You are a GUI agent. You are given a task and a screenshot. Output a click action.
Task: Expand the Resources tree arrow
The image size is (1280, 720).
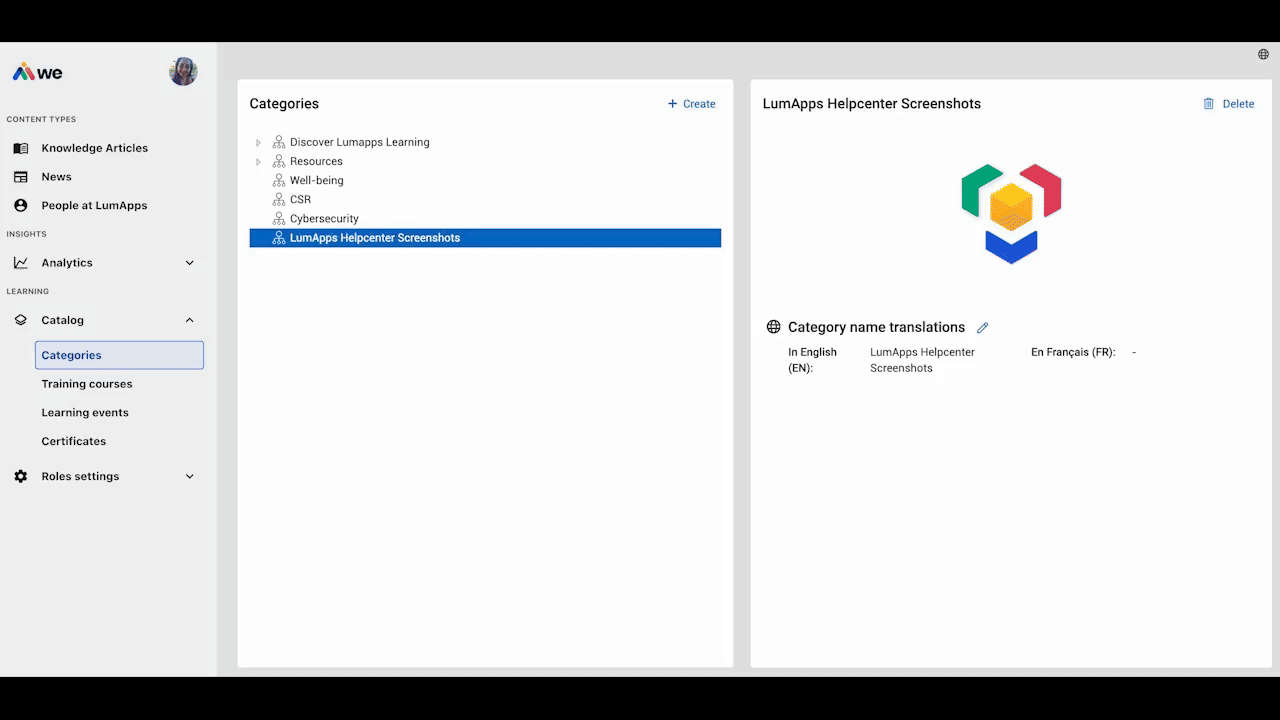click(258, 162)
